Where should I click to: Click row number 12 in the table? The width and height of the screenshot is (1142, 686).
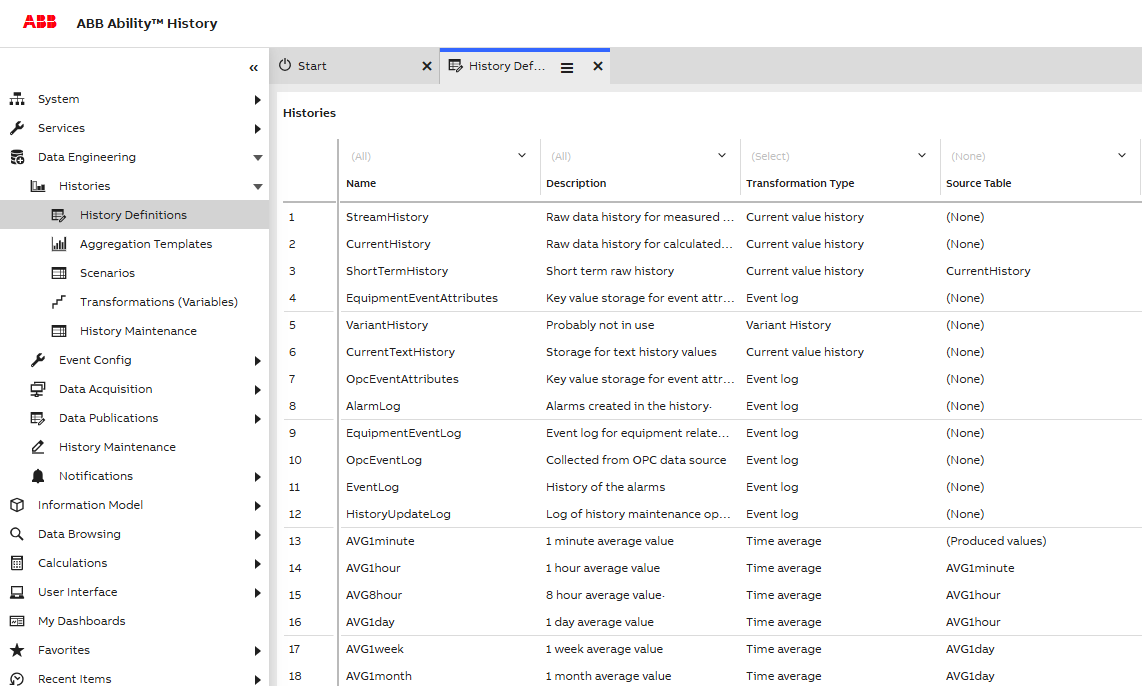pyautogui.click(x=295, y=514)
